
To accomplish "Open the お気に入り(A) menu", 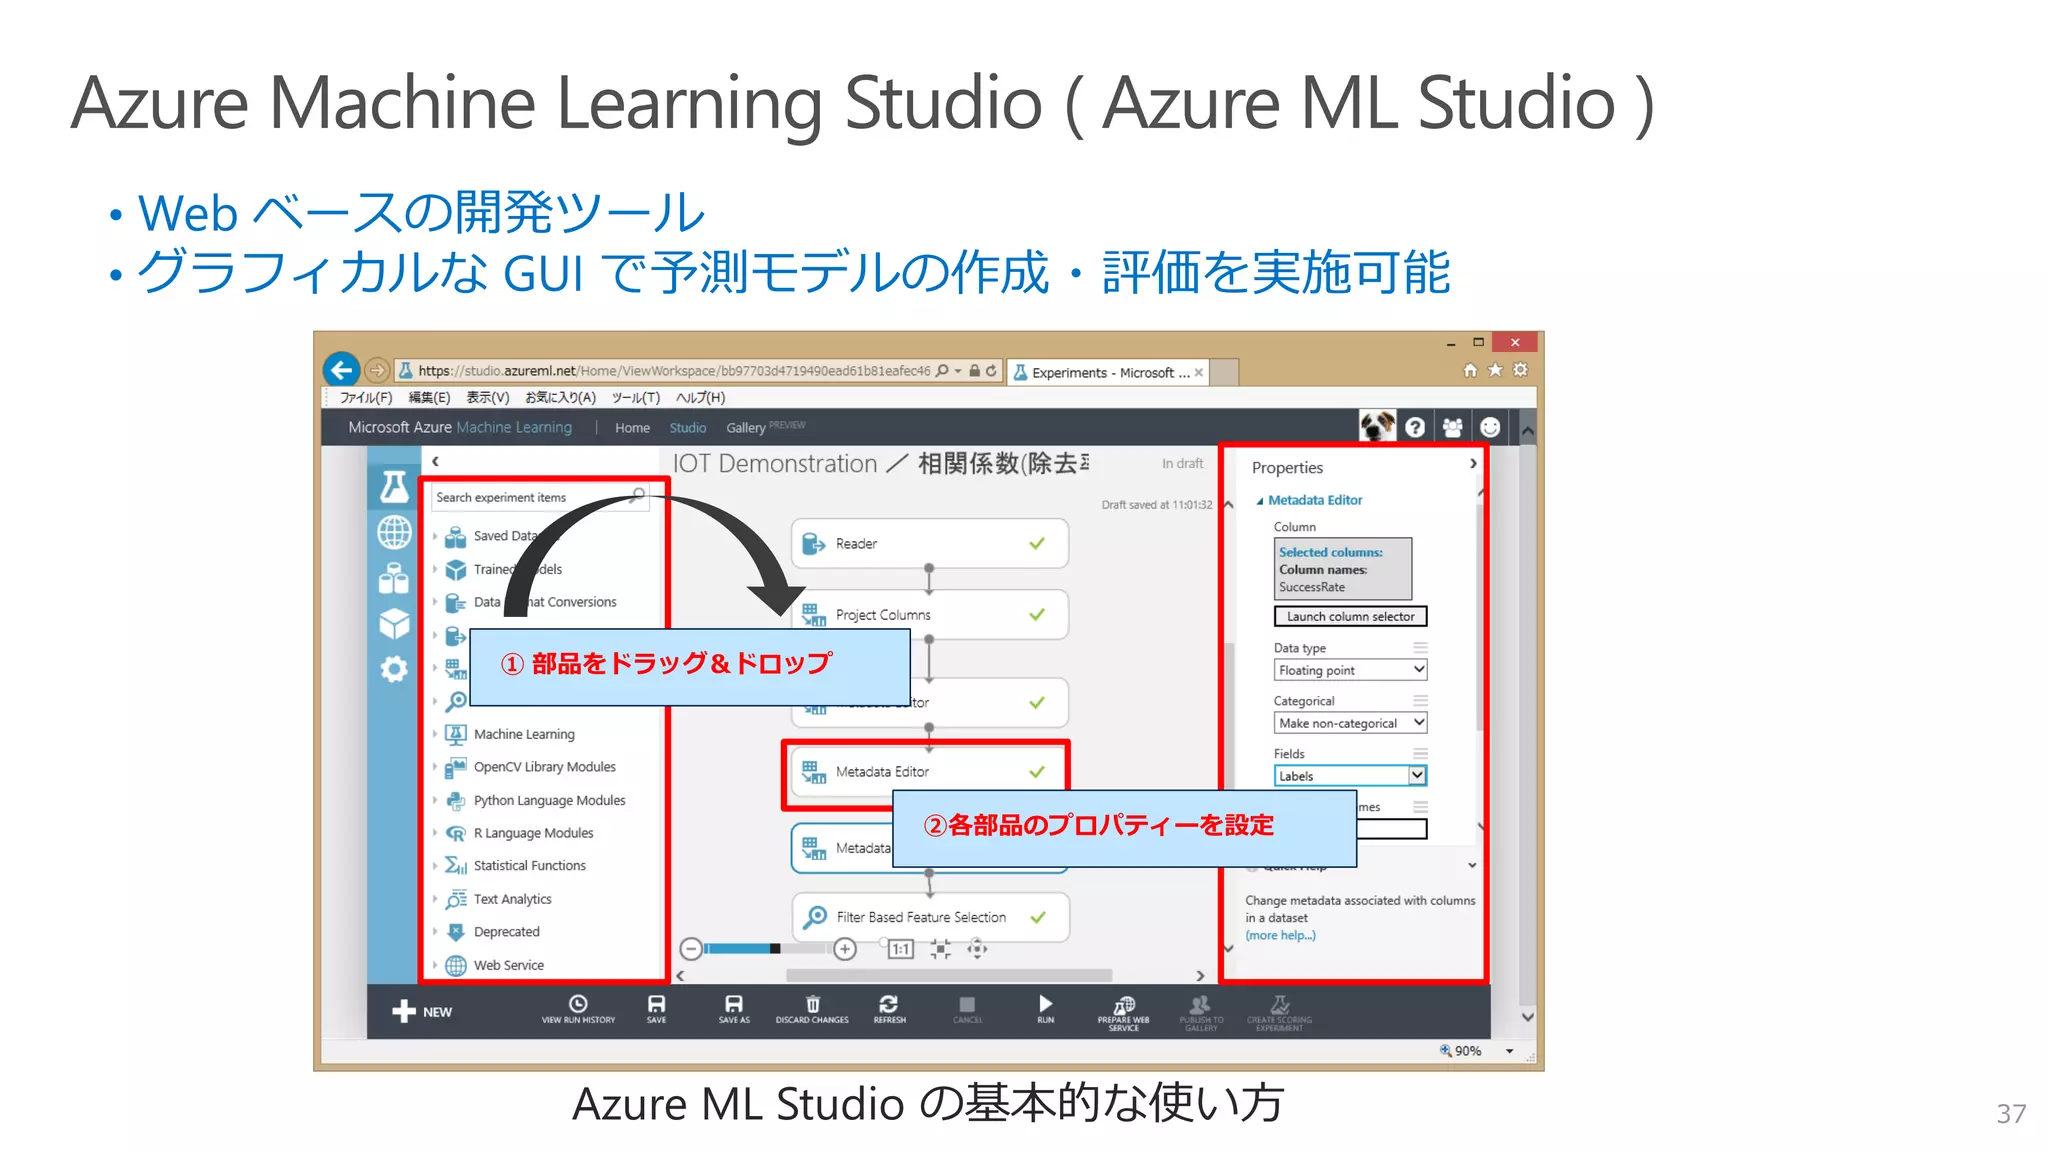I will [x=560, y=398].
